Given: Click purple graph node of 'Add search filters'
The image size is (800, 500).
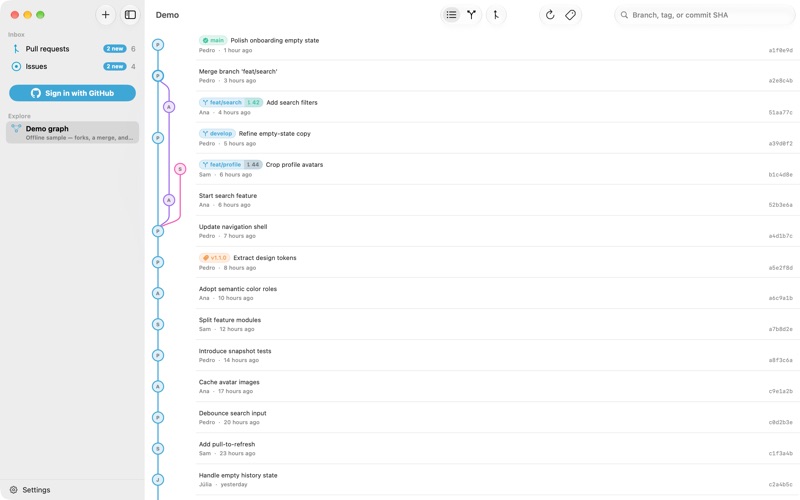Looking at the screenshot, I should pyautogui.click(x=169, y=107).
